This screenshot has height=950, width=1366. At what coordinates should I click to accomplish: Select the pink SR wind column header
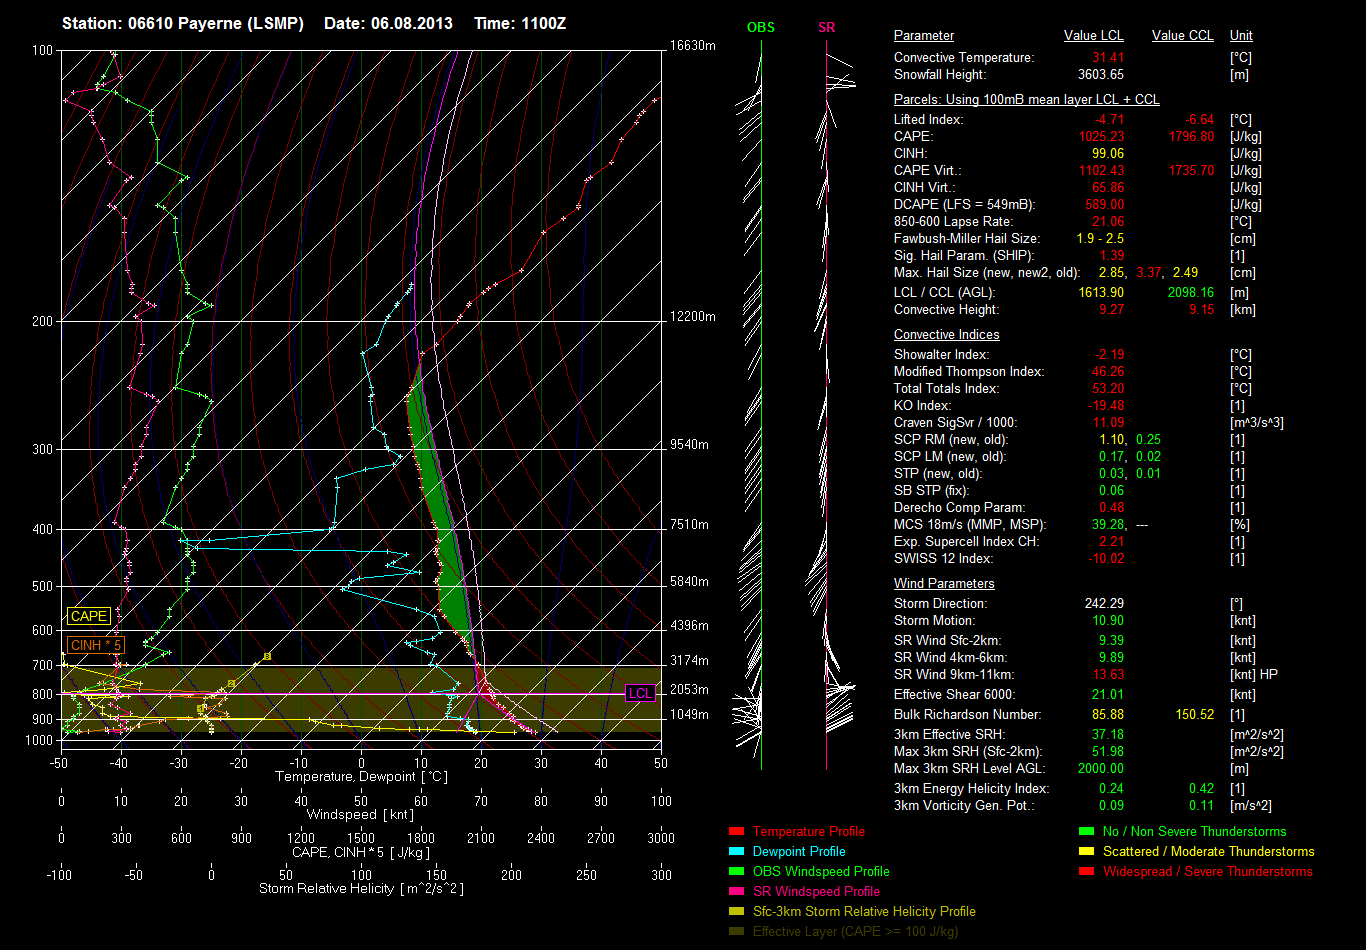click(826, 27)
